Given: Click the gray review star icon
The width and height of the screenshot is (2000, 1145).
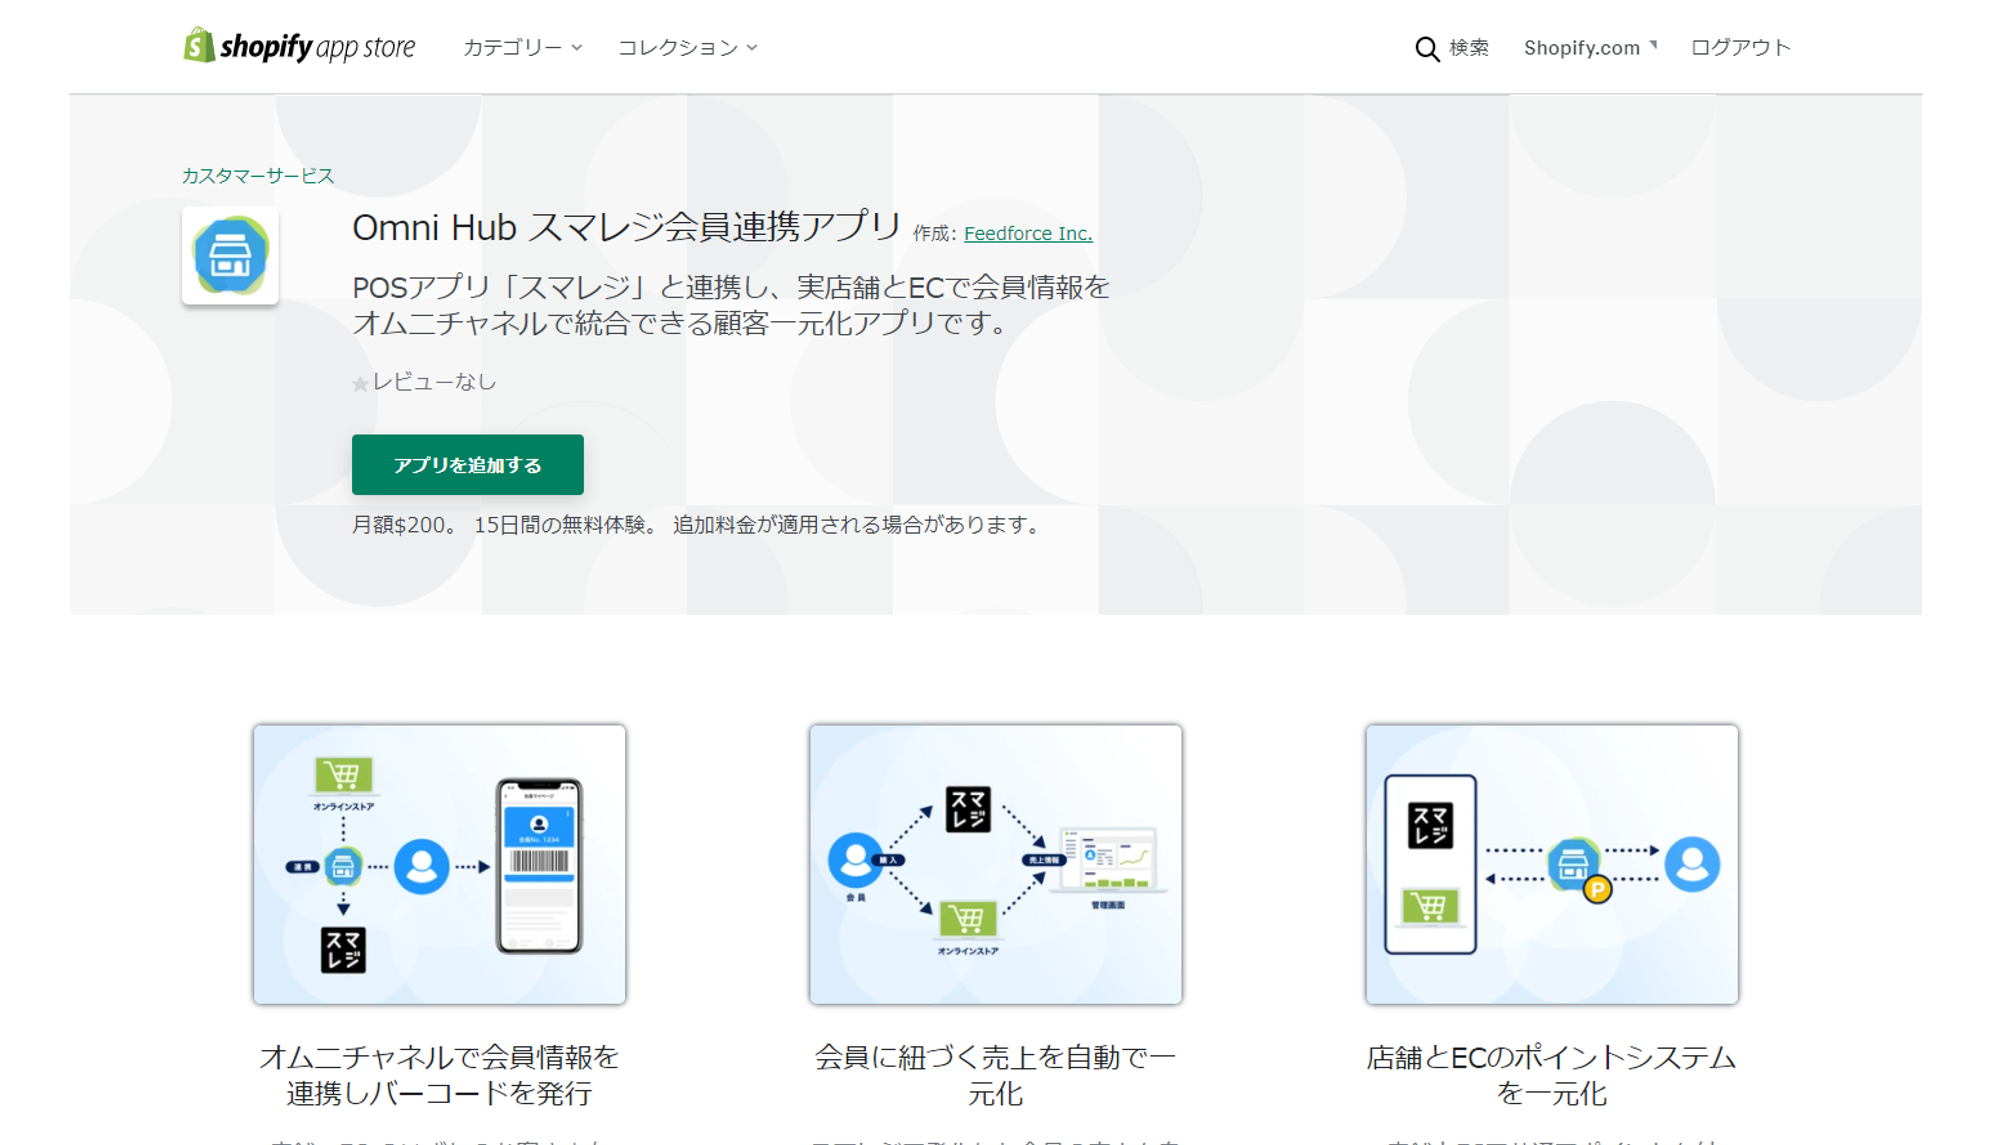Looking at the screenshot, I should (360, 383).
